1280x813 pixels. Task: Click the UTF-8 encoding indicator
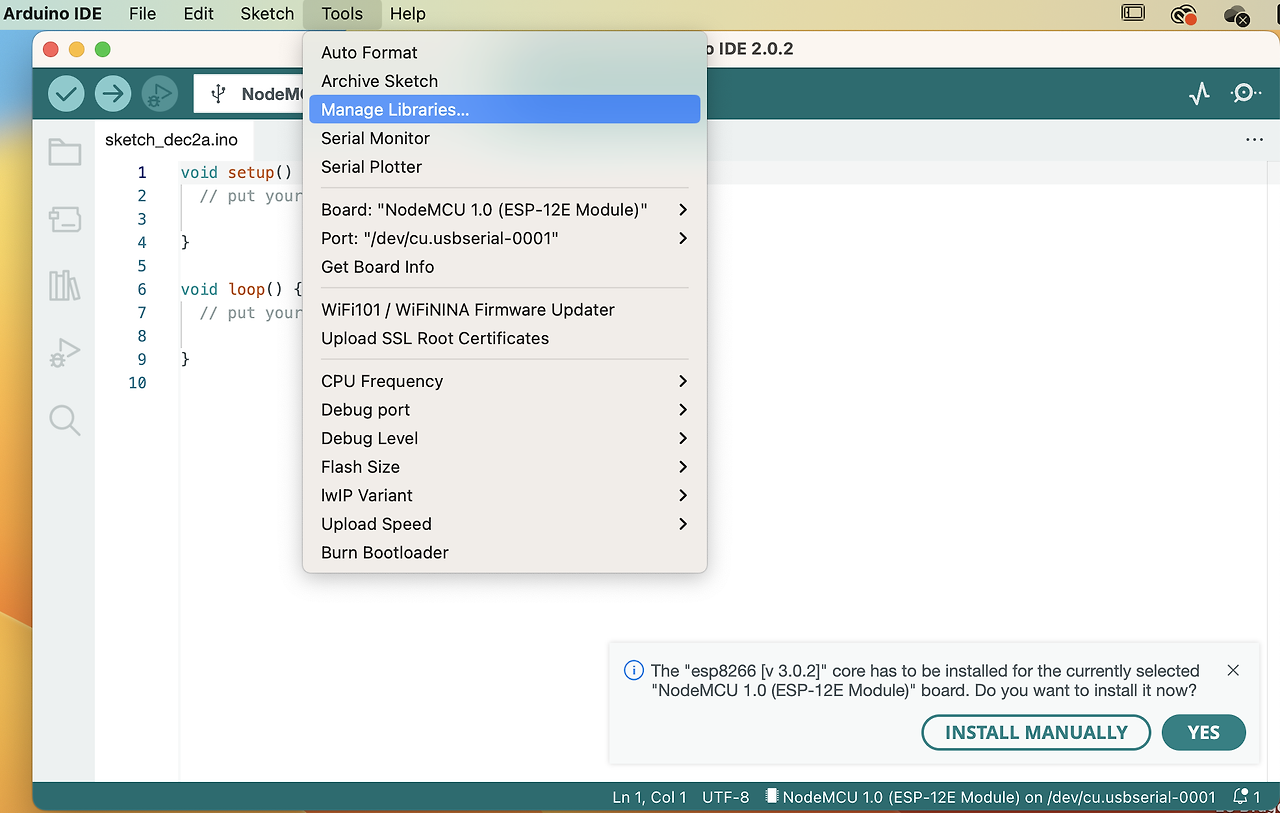[726, 797]
